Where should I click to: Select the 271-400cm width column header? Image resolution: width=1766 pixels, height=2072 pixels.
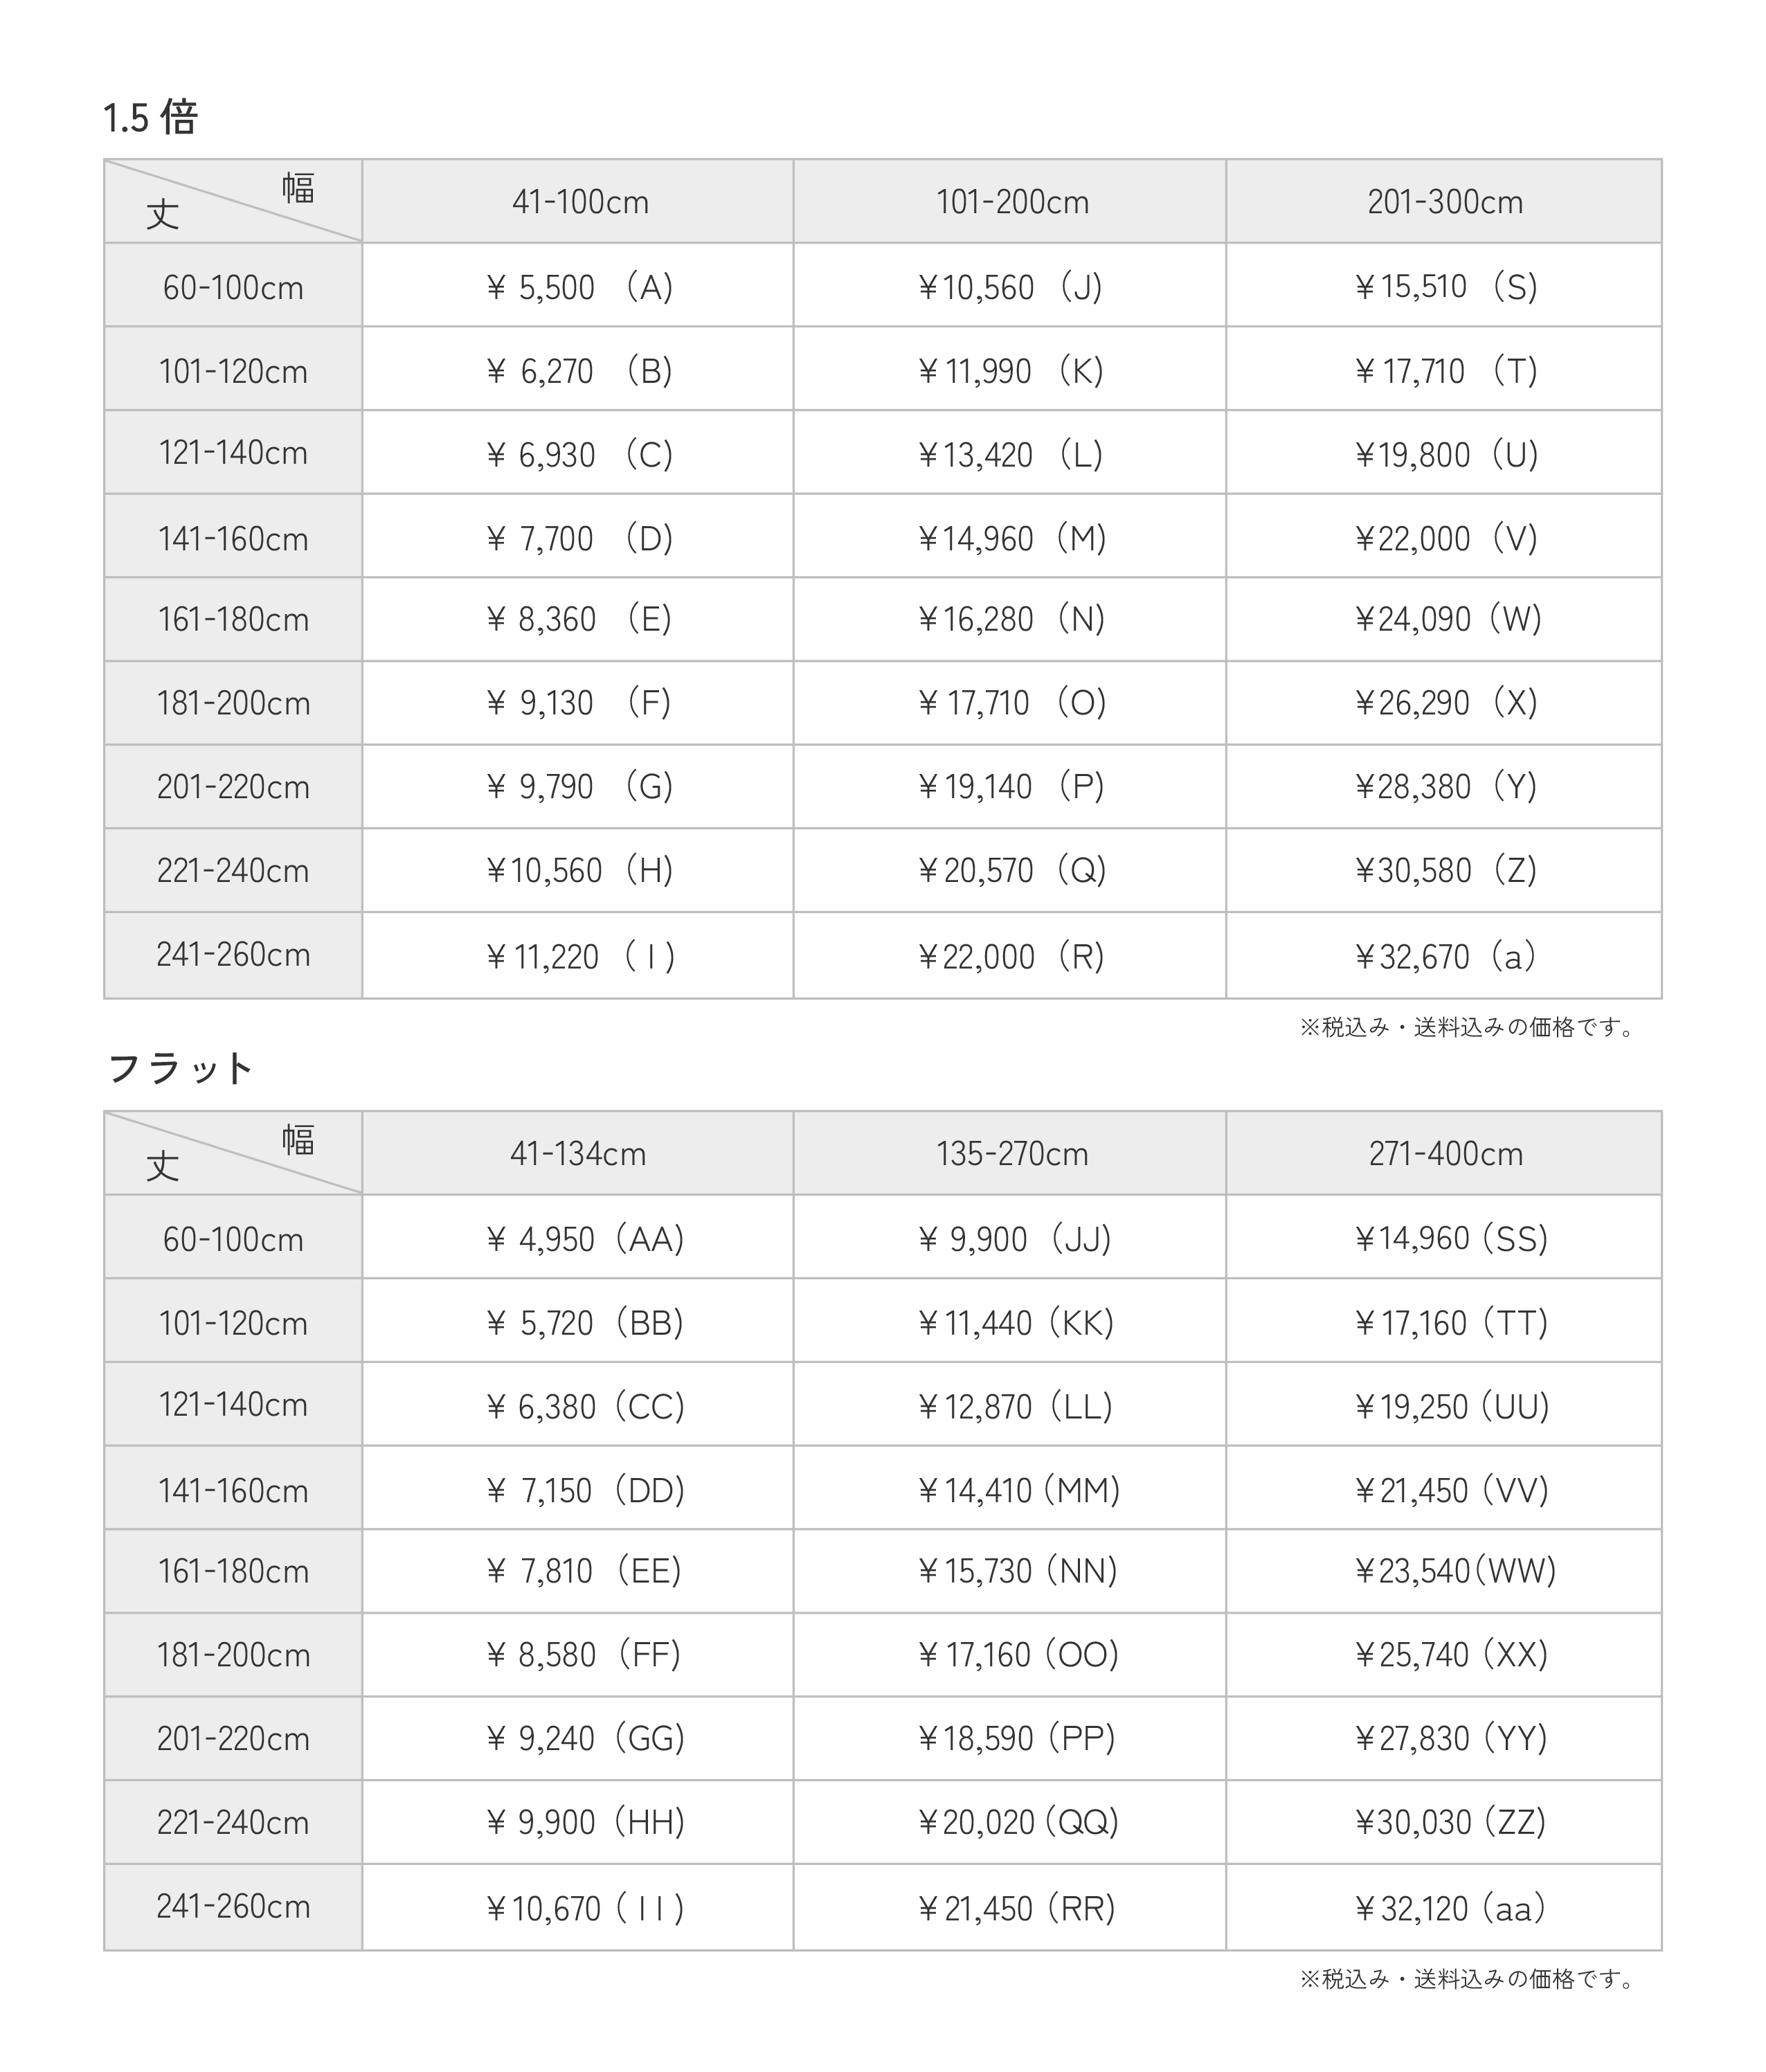1446,1154
